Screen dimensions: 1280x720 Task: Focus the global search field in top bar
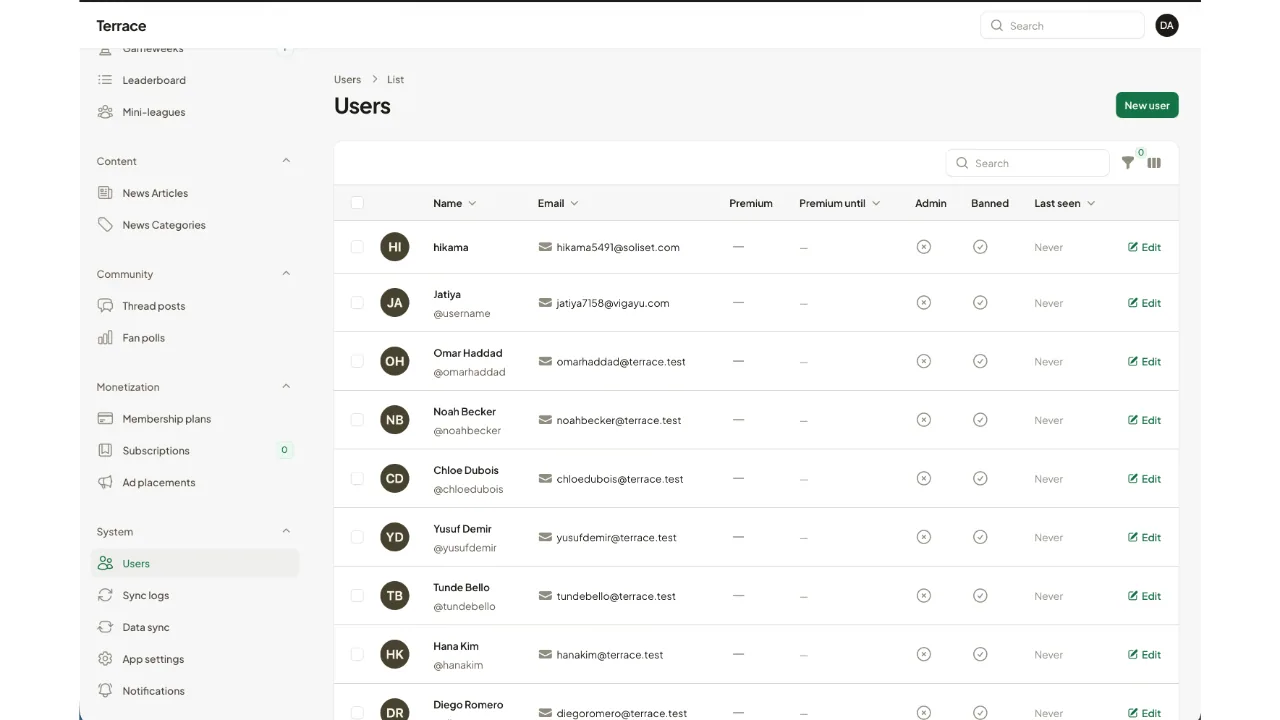(1062, 26)
